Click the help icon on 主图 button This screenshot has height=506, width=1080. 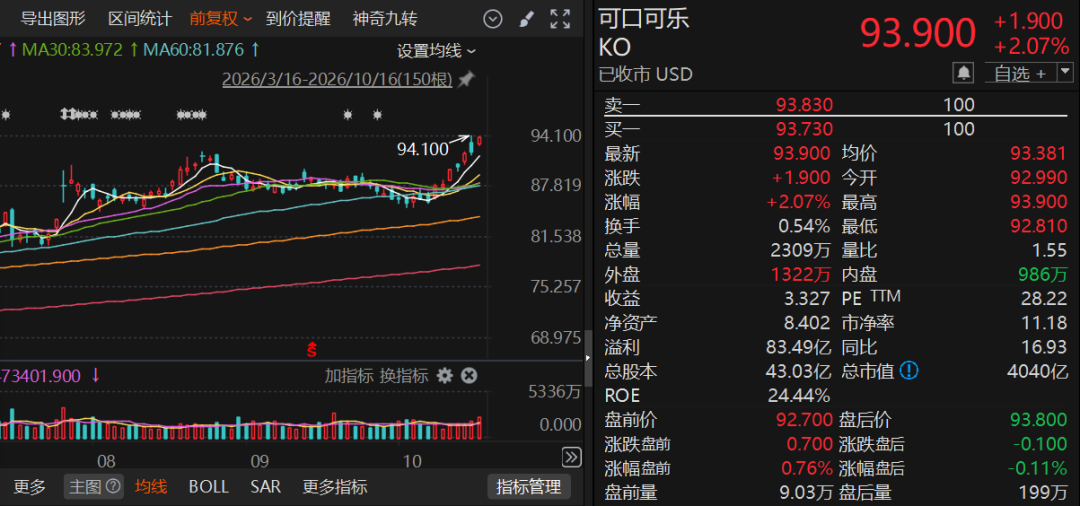[x=114, y=487]
